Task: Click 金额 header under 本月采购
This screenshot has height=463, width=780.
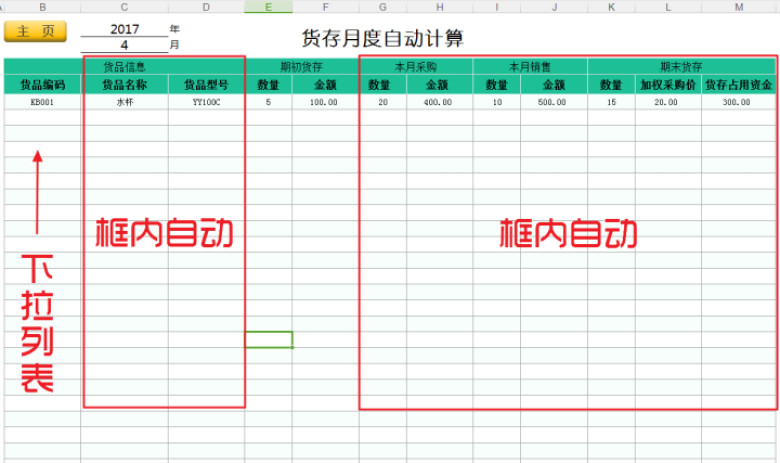Action: click(440, 85)
